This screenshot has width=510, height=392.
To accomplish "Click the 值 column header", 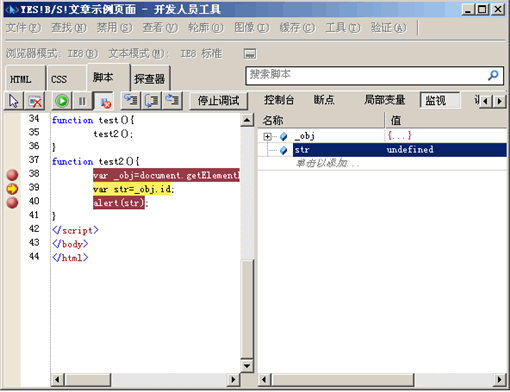I will 446,120.
